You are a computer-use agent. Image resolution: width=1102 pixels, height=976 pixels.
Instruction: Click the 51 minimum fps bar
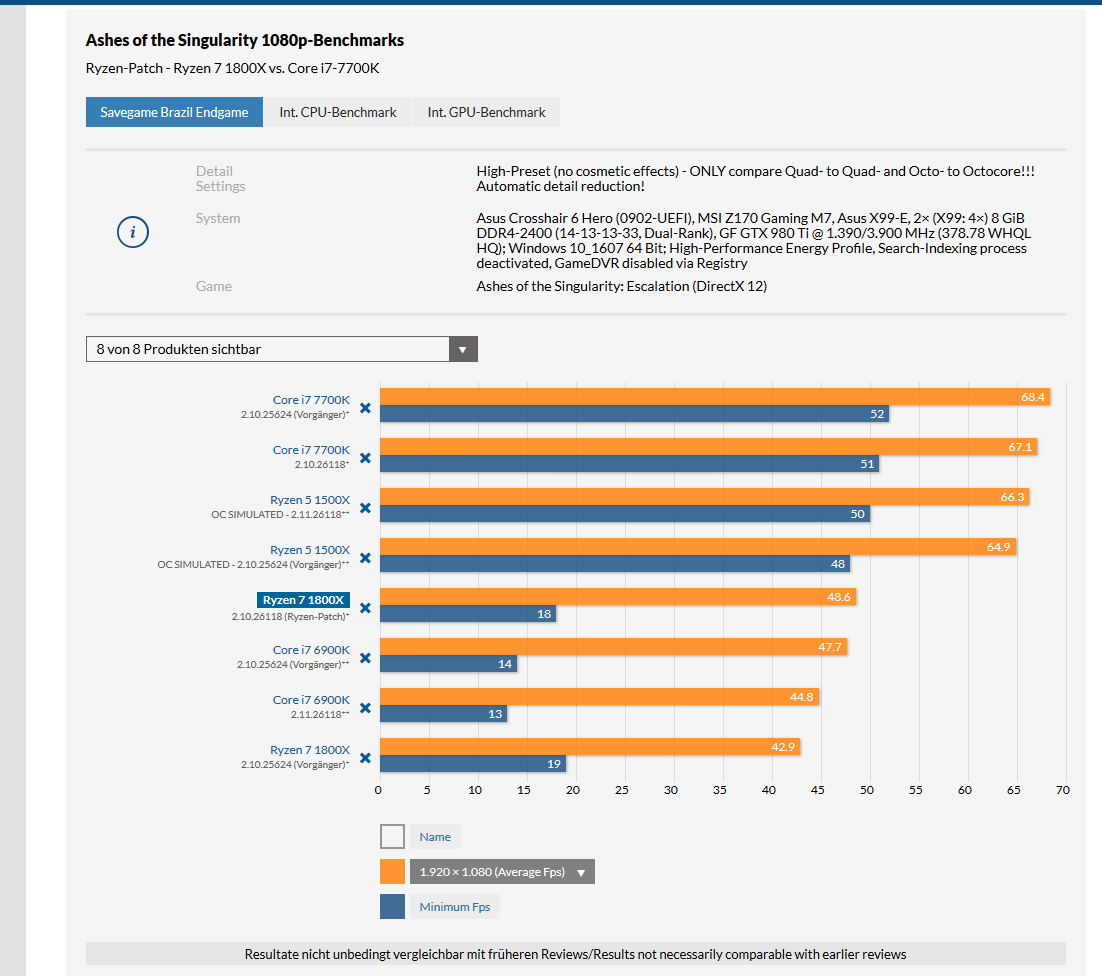630,464
